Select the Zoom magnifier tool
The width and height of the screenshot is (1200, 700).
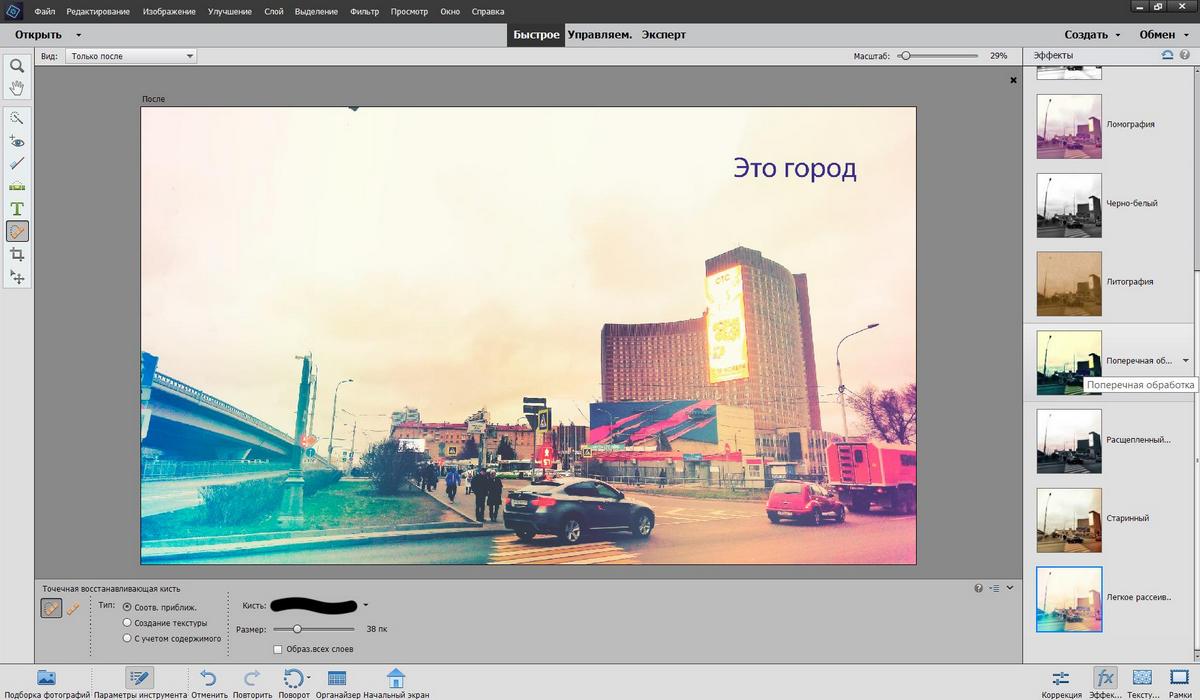pyautogui.click(x=17, y=66)
